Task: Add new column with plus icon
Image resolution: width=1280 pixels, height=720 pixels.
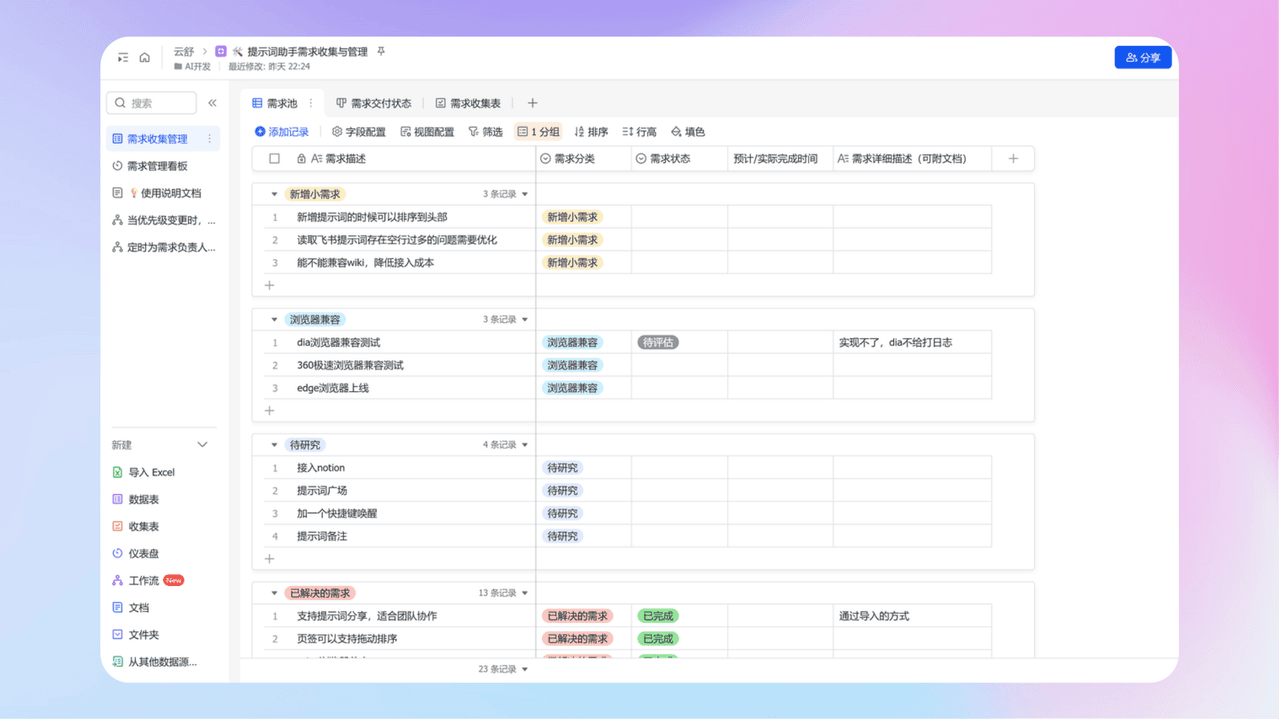Action: 1013,158
